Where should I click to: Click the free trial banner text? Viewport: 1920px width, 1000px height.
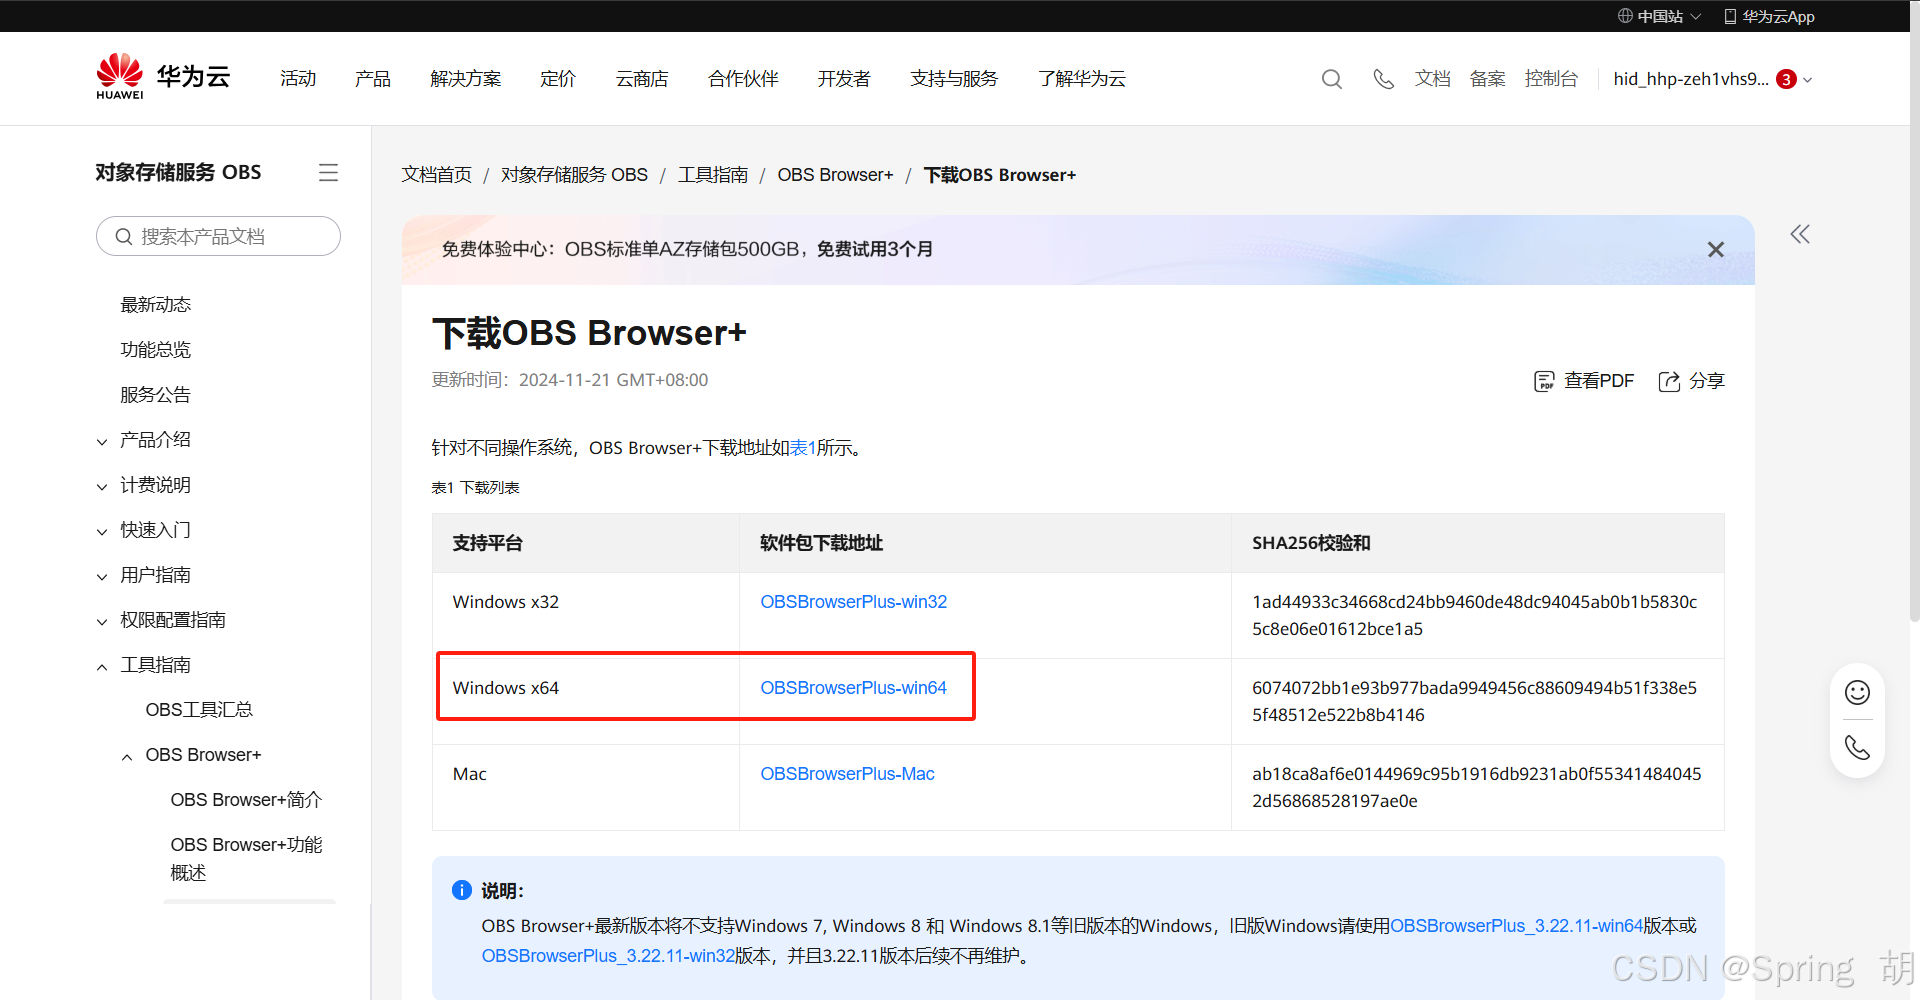[x=687, y=249]
